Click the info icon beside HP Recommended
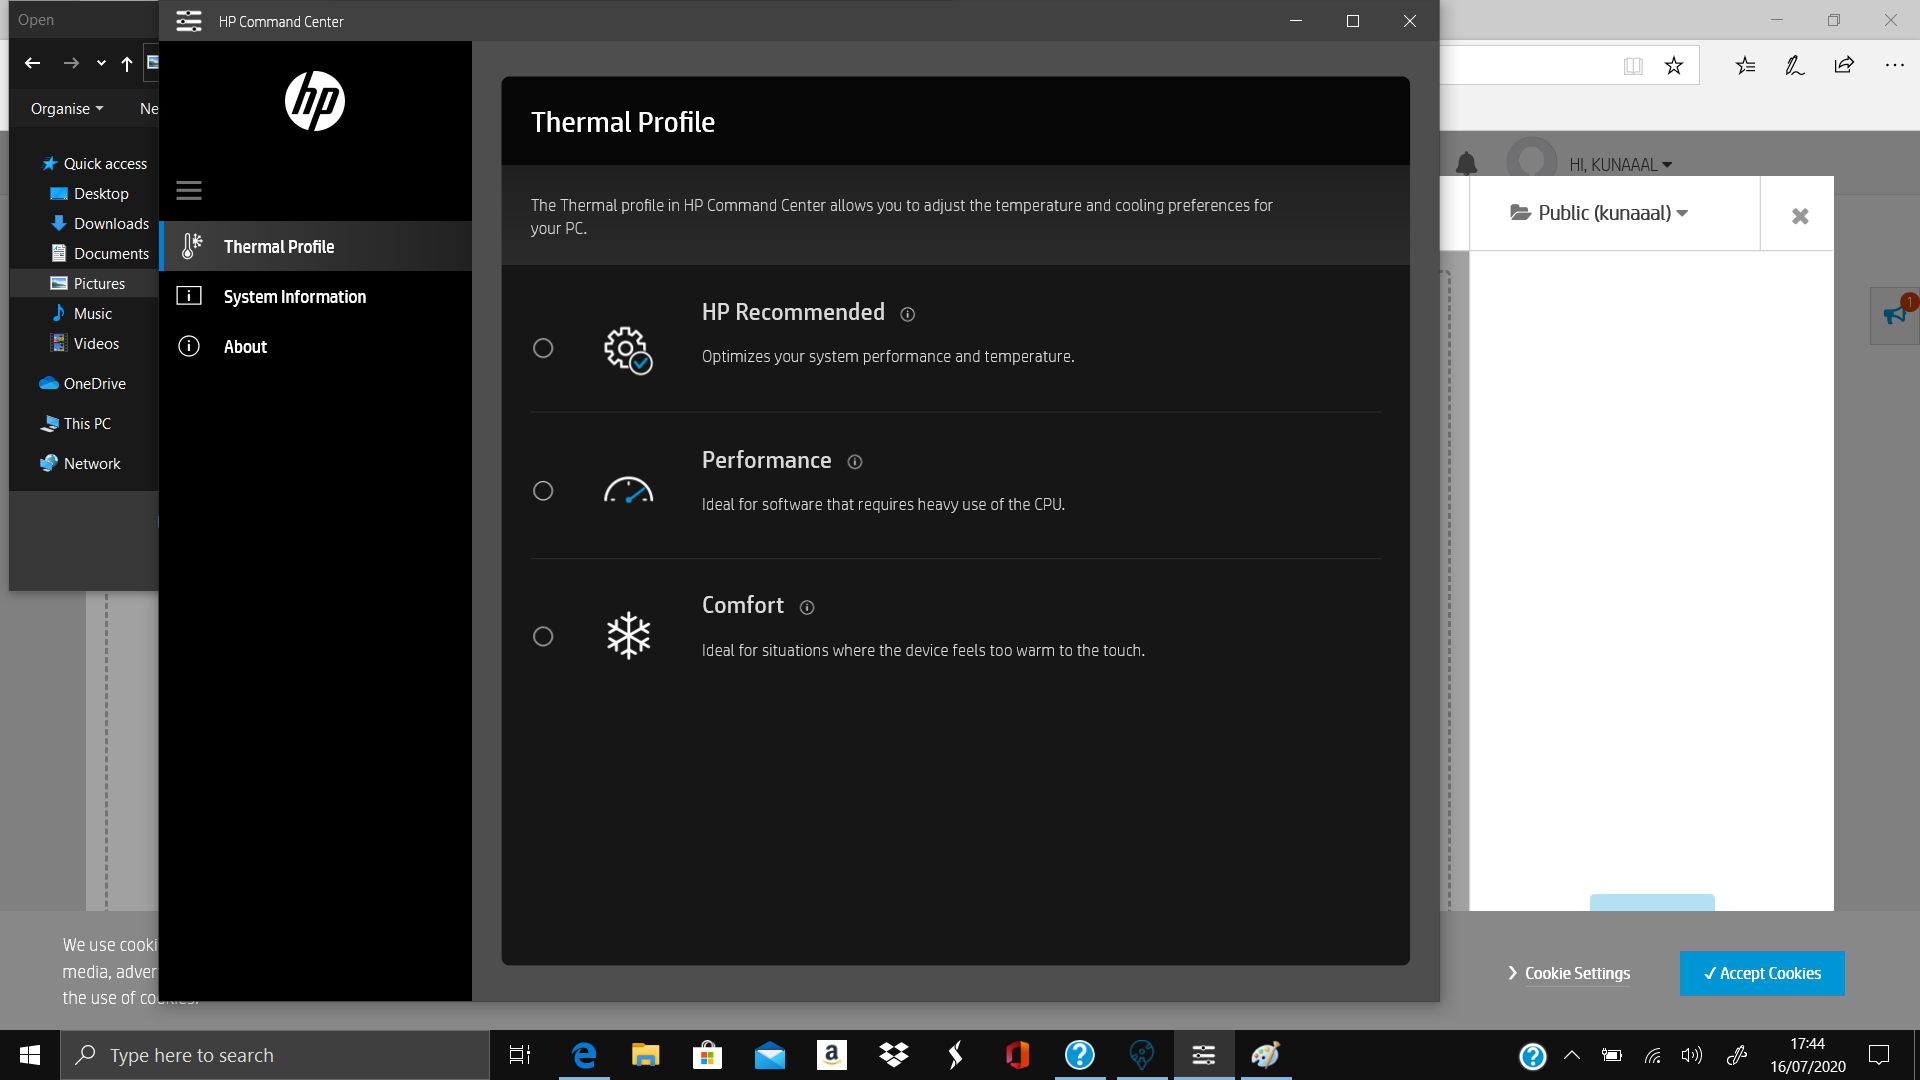This screenshot has height=1080, width=1920. [907, 314]
